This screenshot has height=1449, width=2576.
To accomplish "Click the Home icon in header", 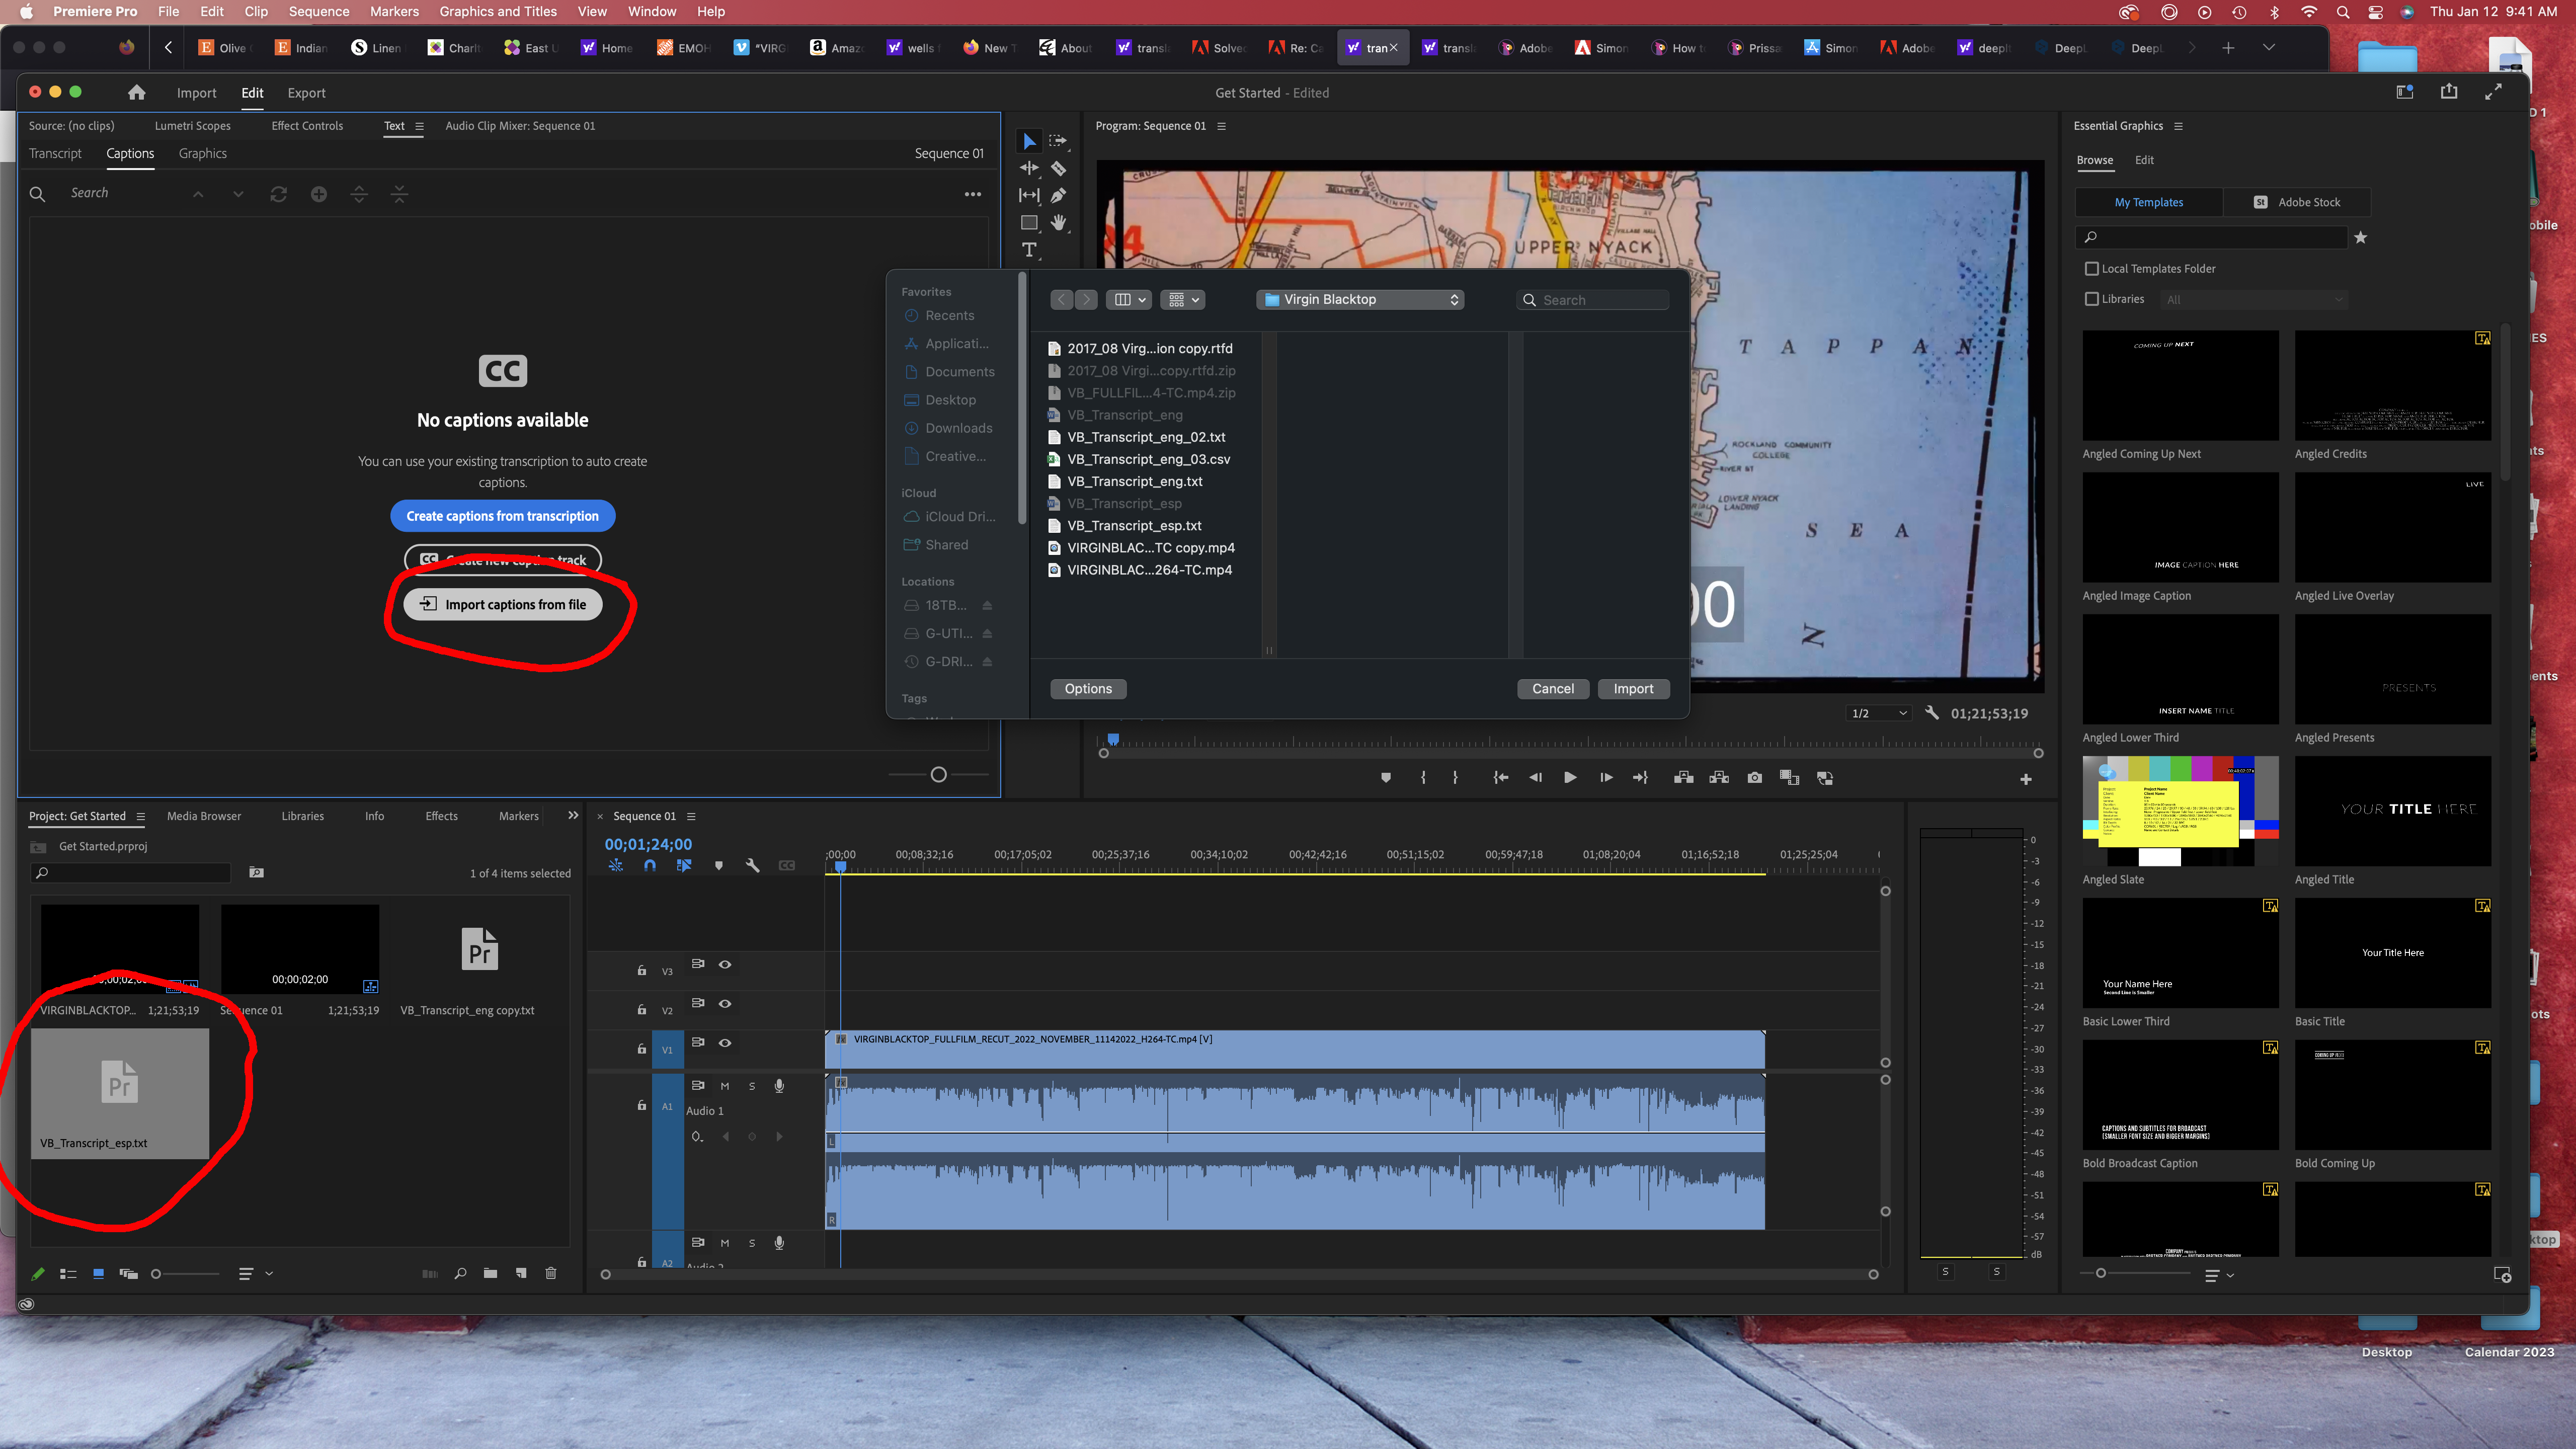I will point(136,92).
